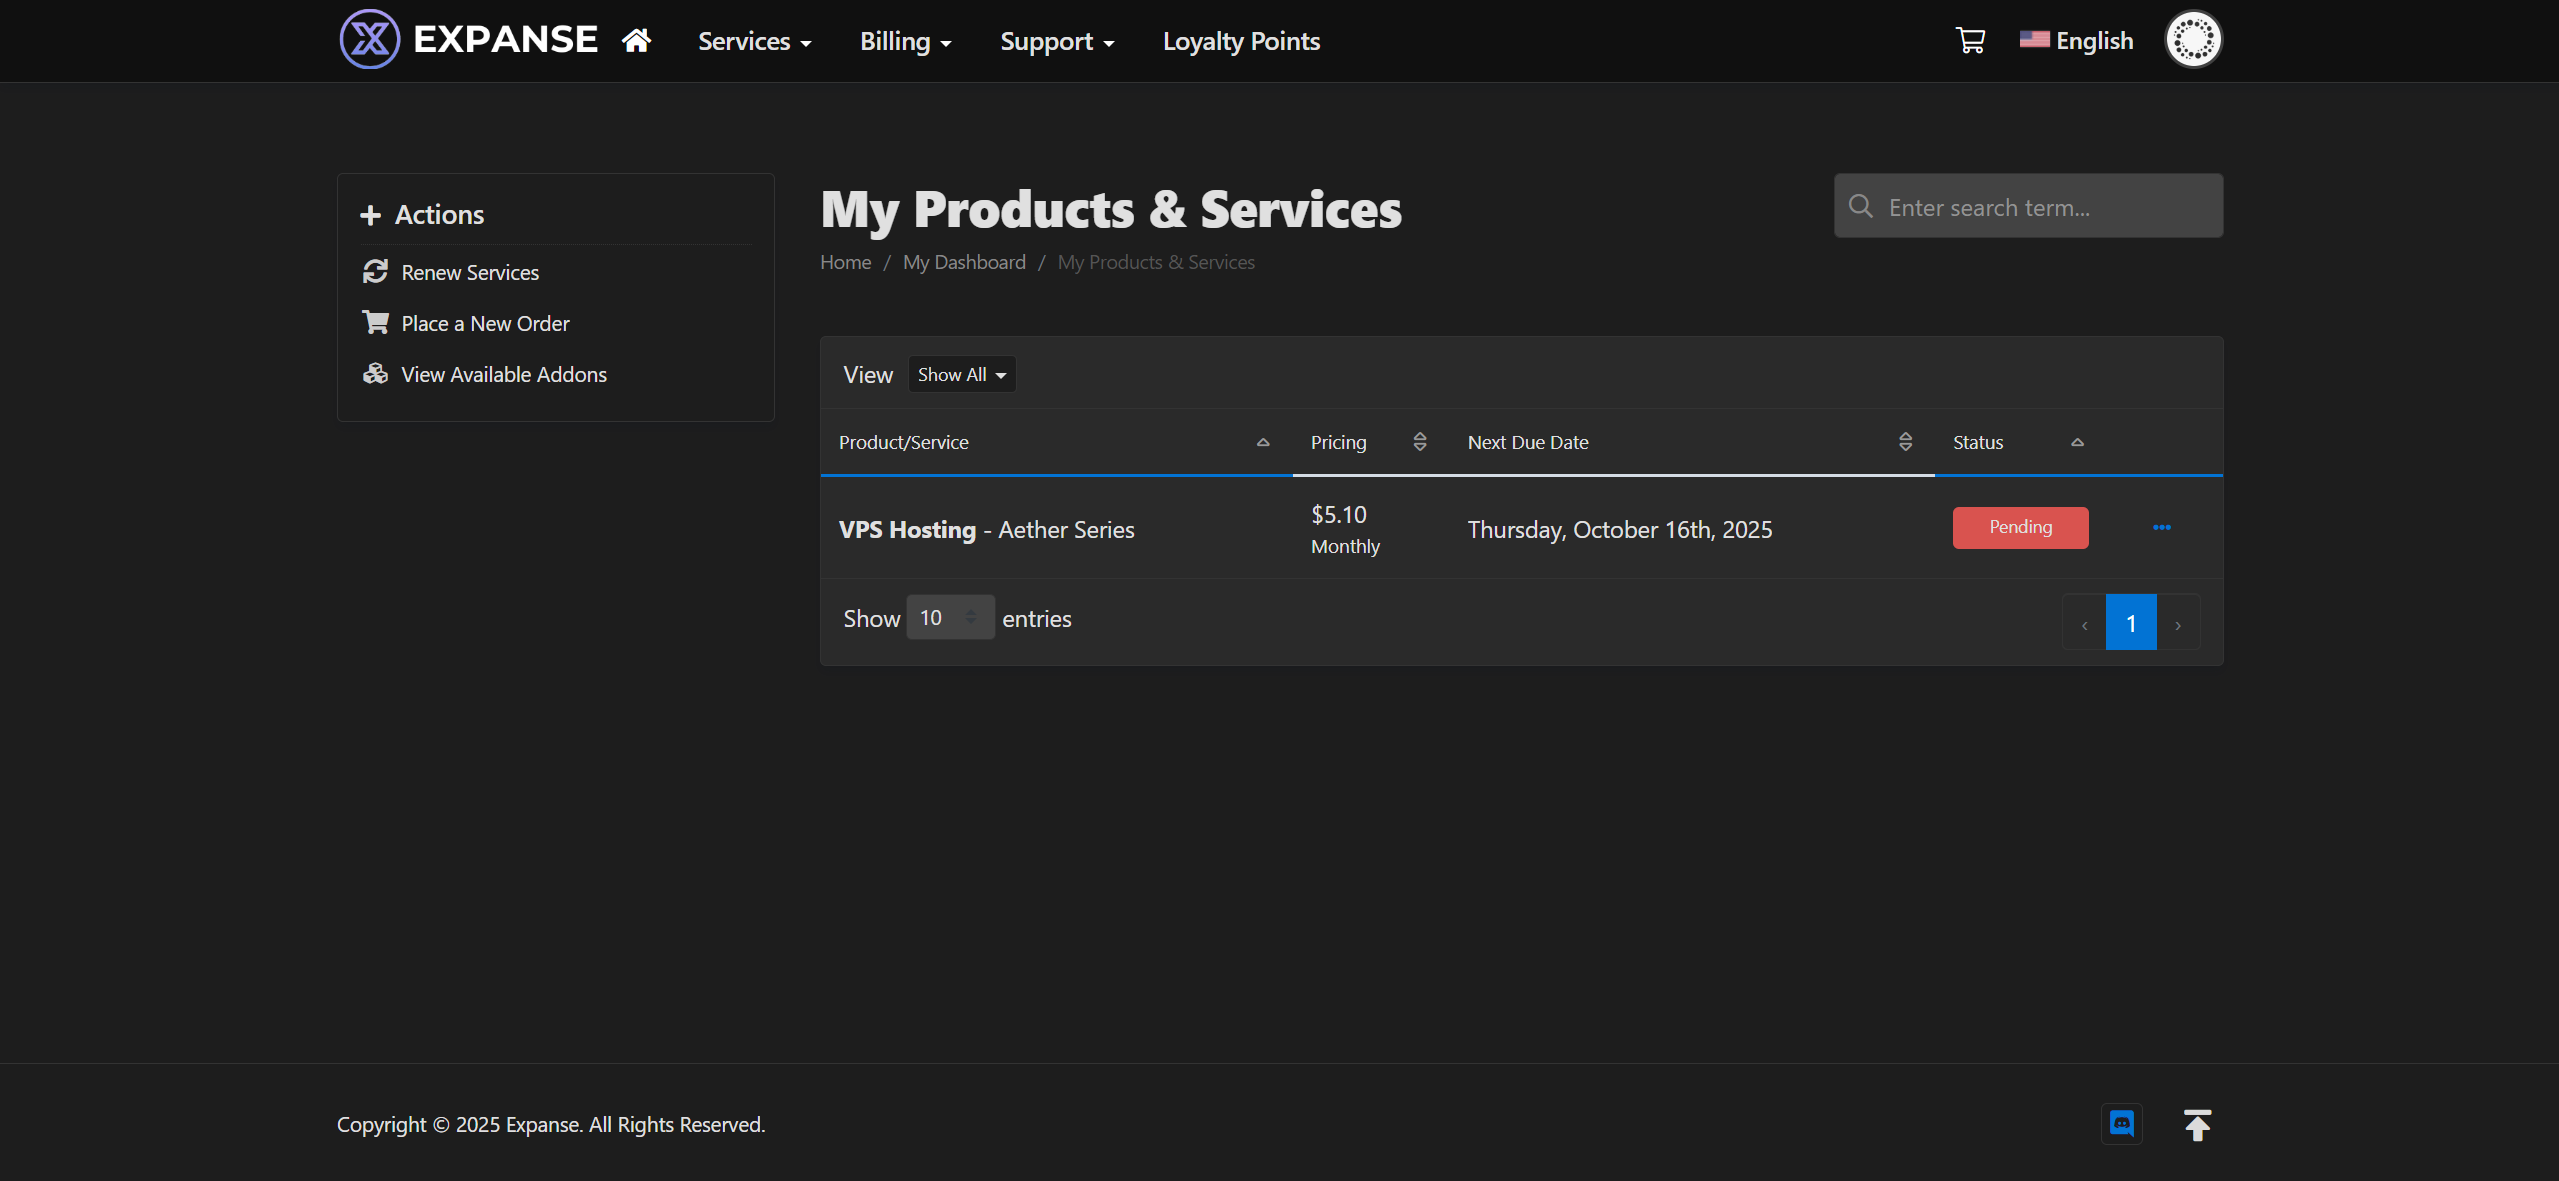
Task: Go to My Dashboard breadcrumb
Action: [964, 262]
